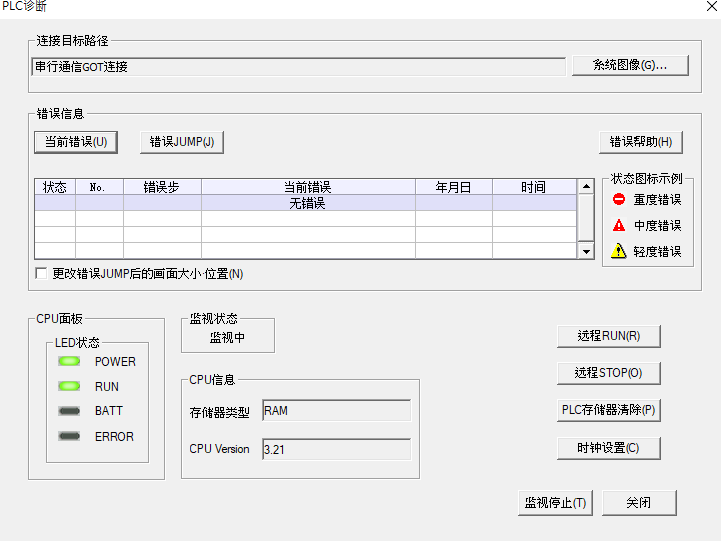Screen dimensions: 721x541
Task: Click 远程STOP(O) button
Action: click(608, 373)
